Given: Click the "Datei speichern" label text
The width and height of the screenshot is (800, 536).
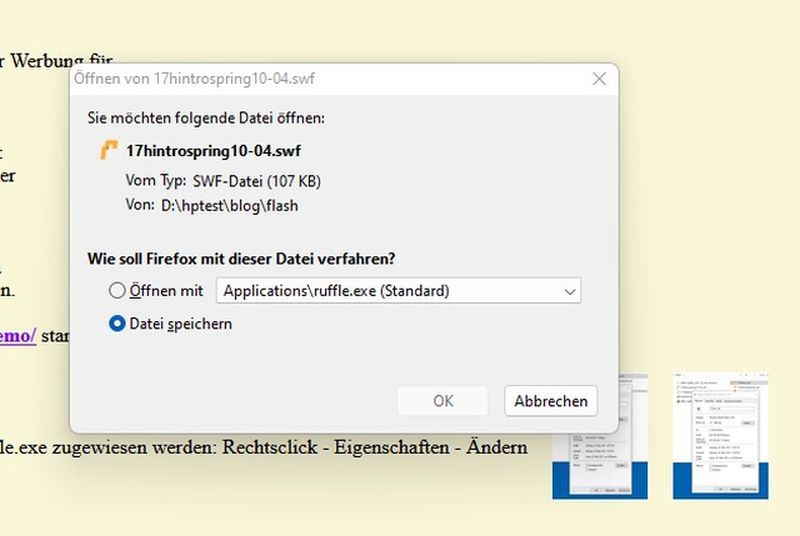Looking at the screenshot, I should click(180, 323).
